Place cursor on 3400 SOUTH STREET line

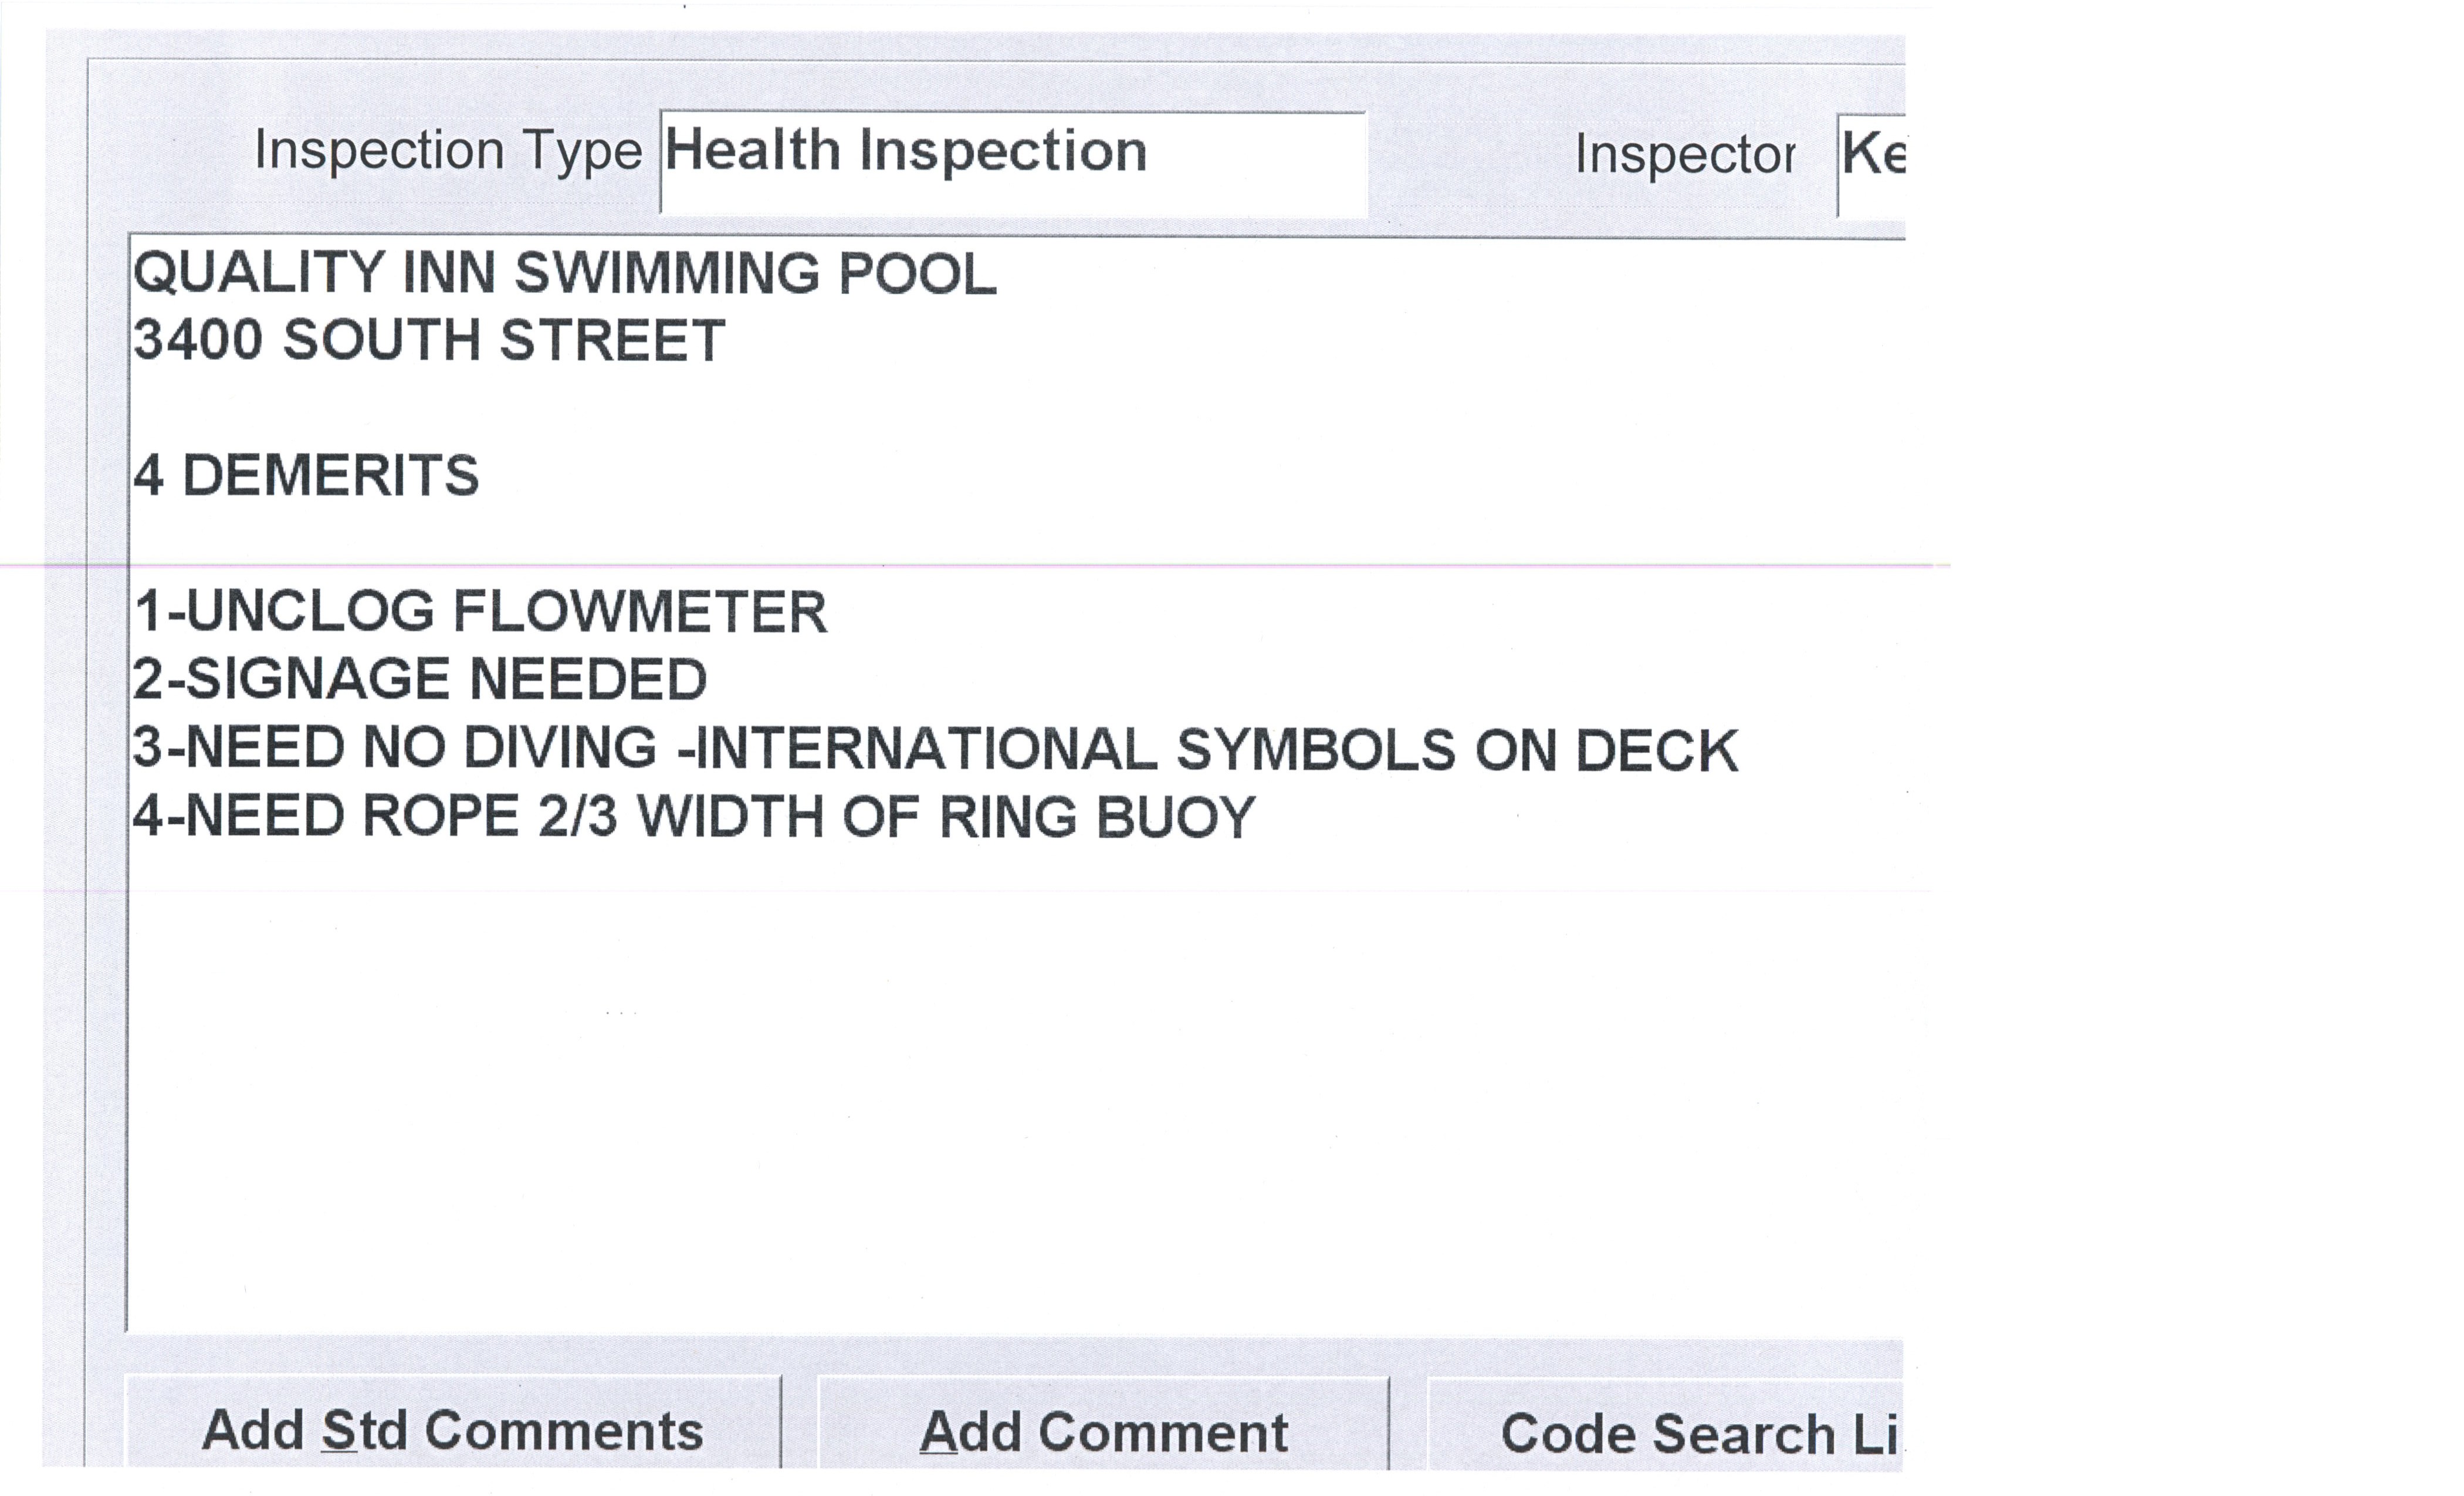[x=429, y=340]
